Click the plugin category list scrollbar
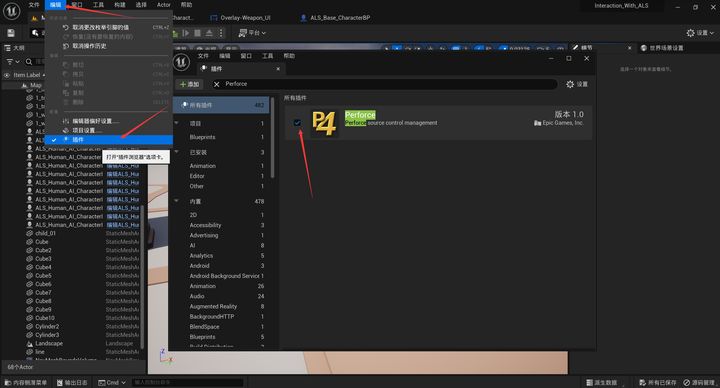Viewport: 720px width, 388px height. (272, 138)
